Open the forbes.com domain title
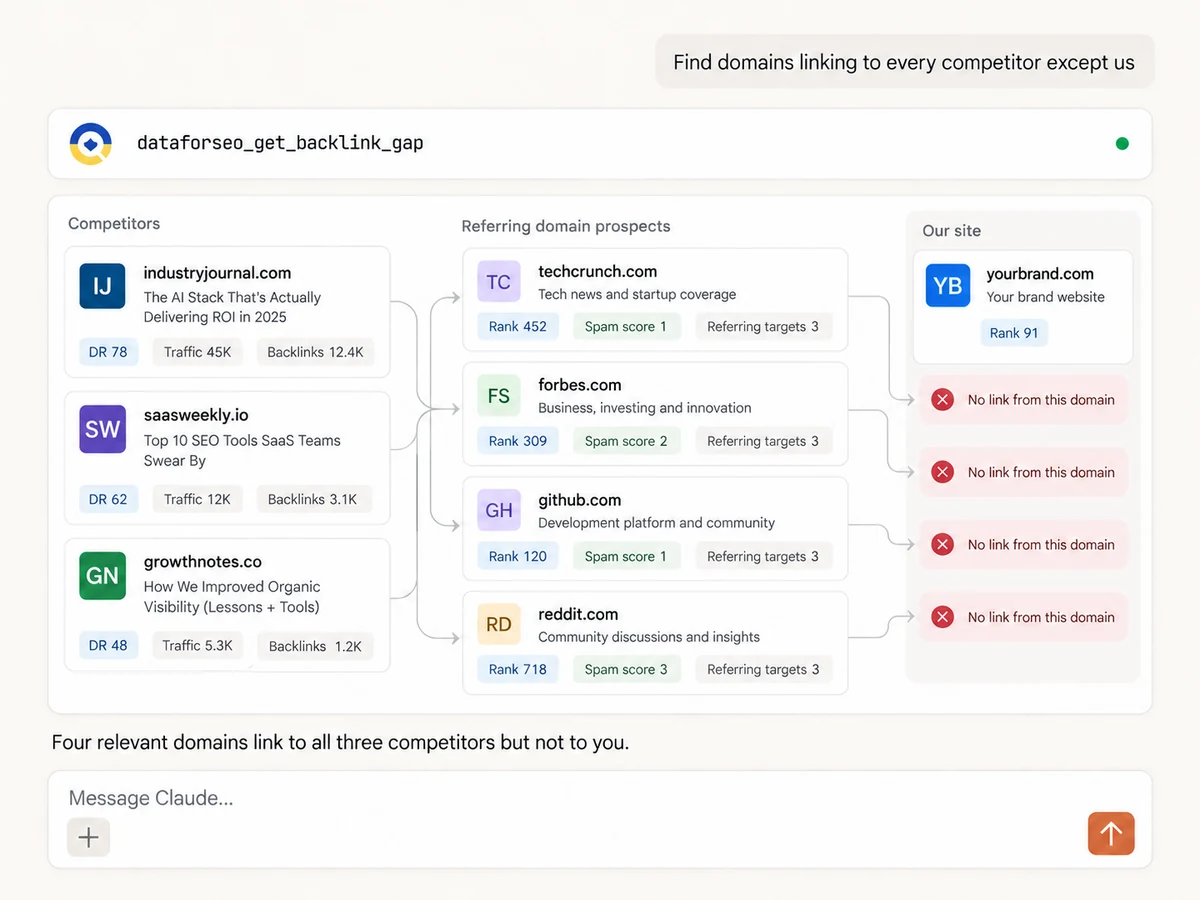This screenshot has width=1200, height=900. 579,385
